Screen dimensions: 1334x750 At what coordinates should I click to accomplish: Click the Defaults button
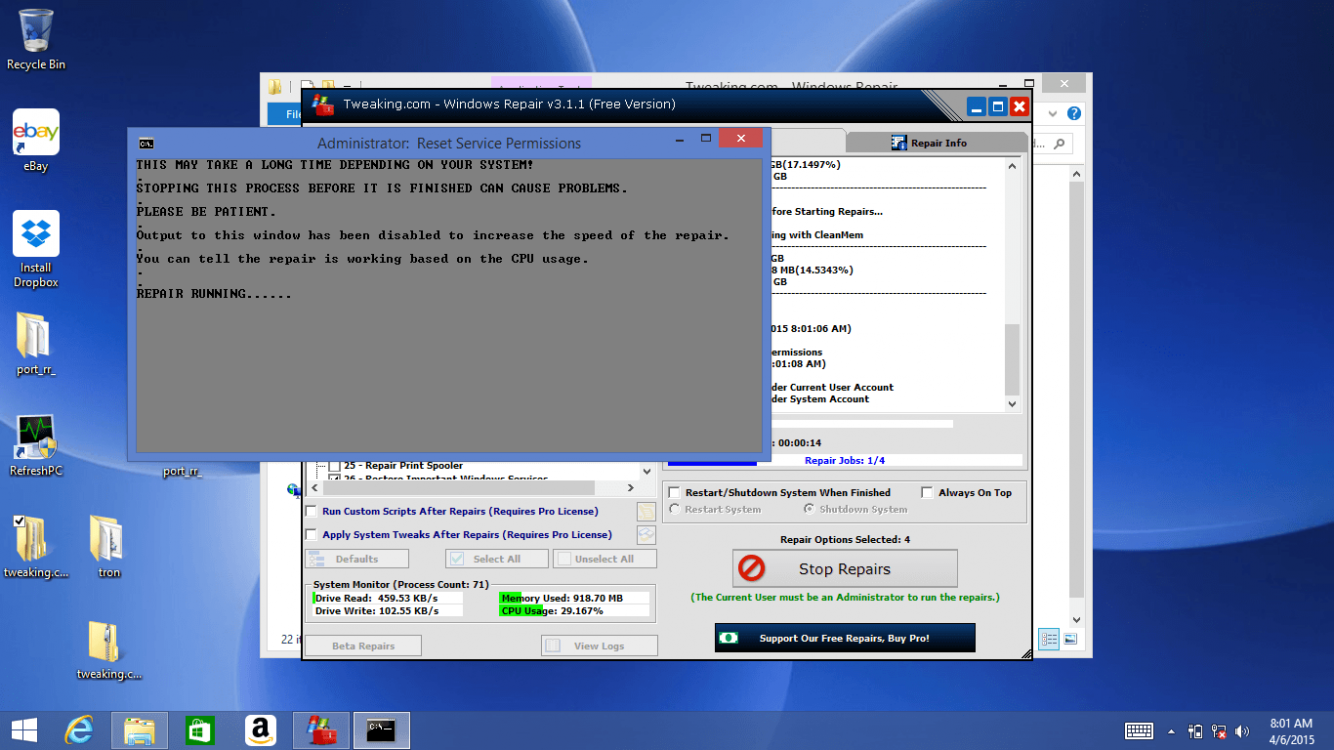357,559
